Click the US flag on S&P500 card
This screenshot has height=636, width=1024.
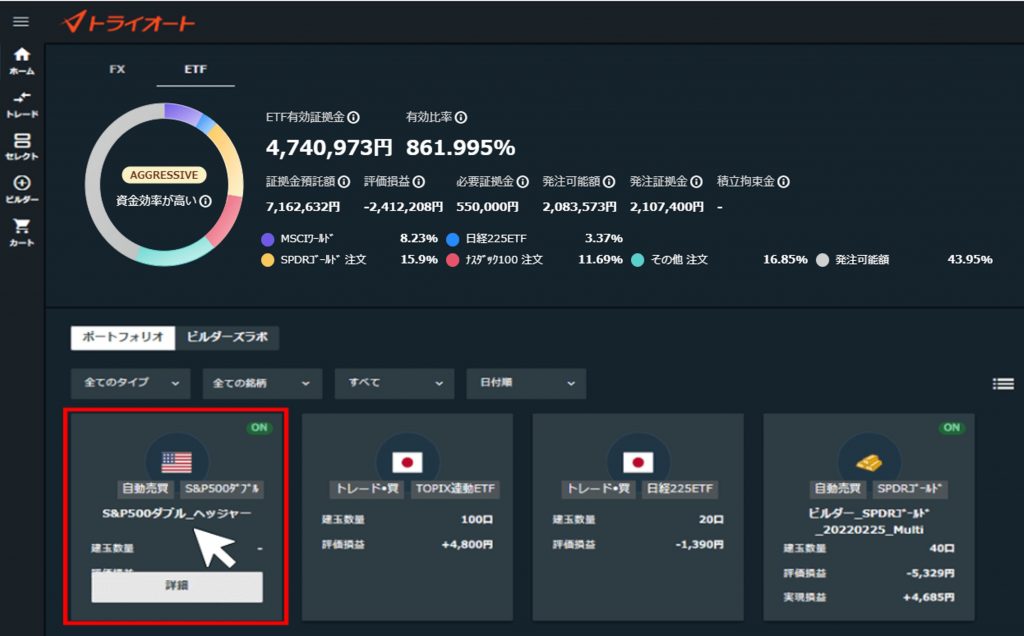[x=177, y=462]
